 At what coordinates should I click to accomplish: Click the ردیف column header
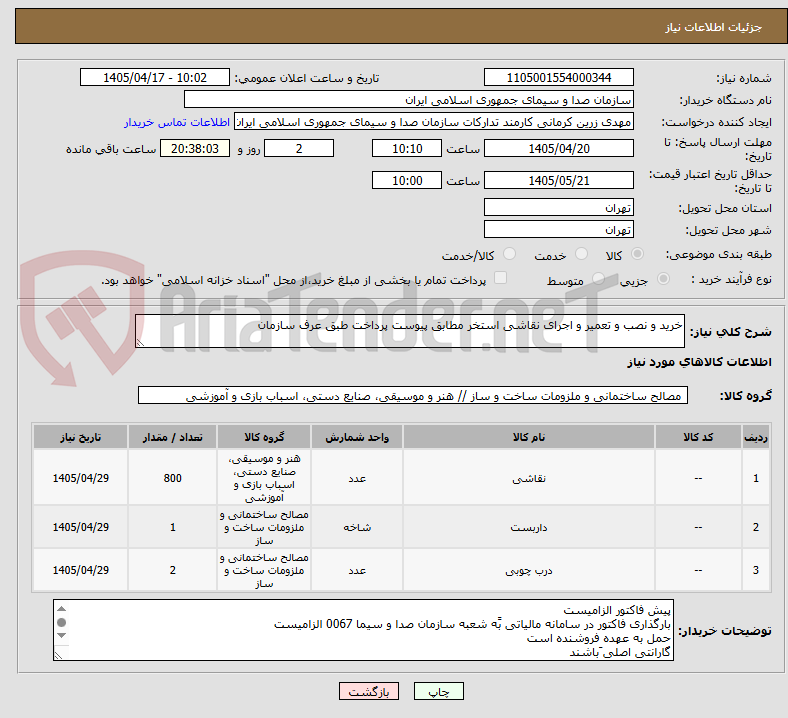(x=756, y=437)
